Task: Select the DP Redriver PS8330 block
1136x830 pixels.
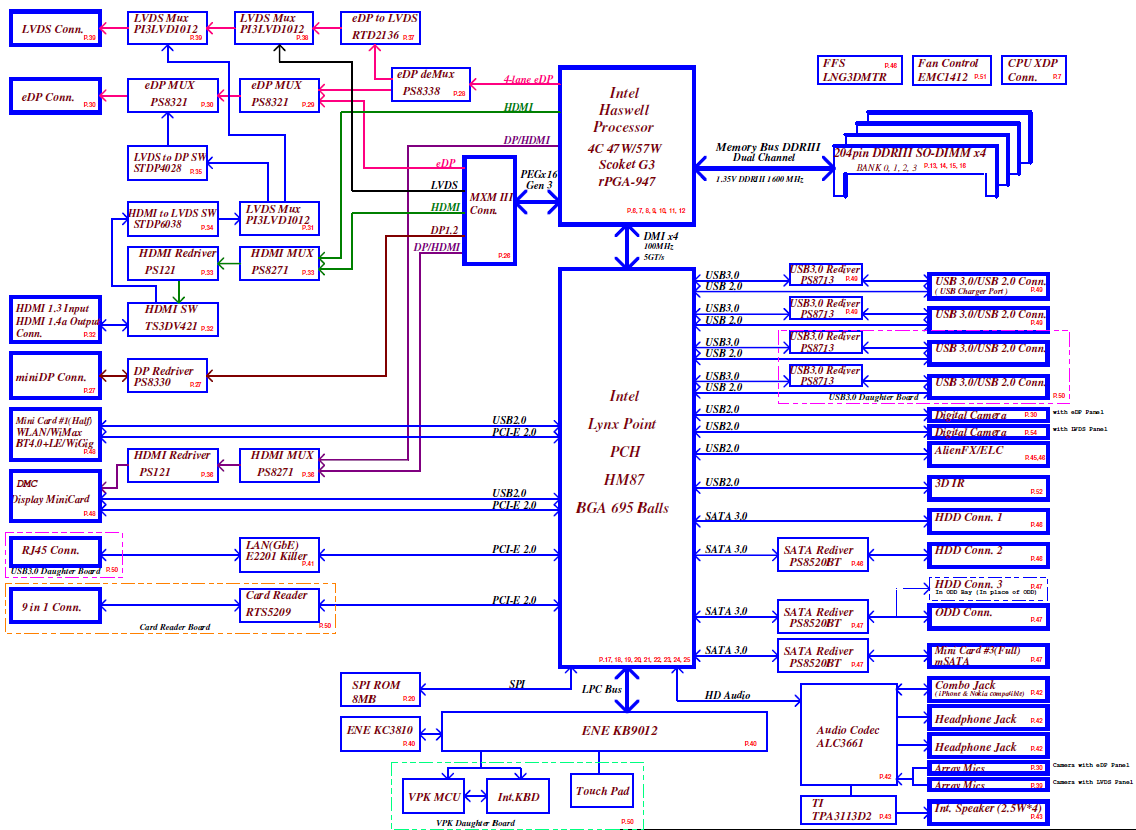Action: [x=167, y=376]
